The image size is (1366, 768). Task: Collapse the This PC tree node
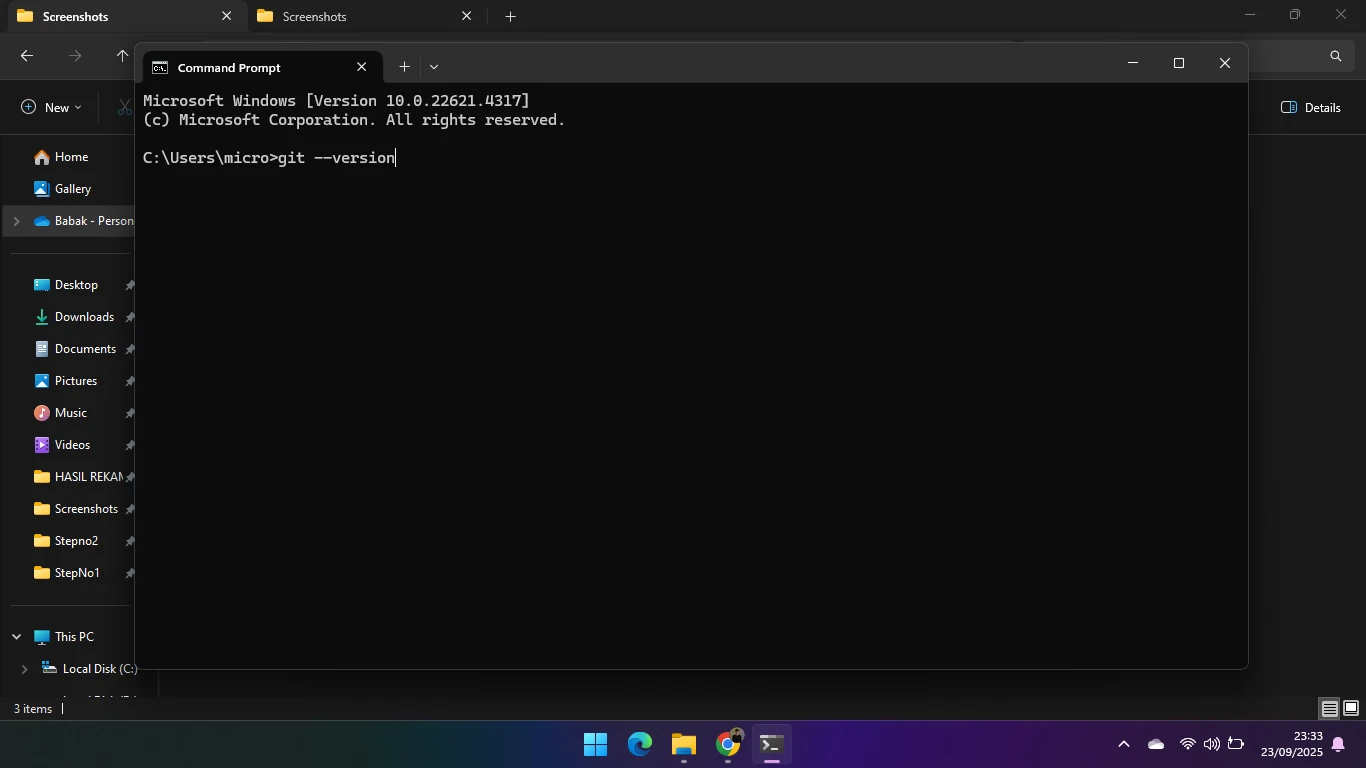(x=16, y=637)
